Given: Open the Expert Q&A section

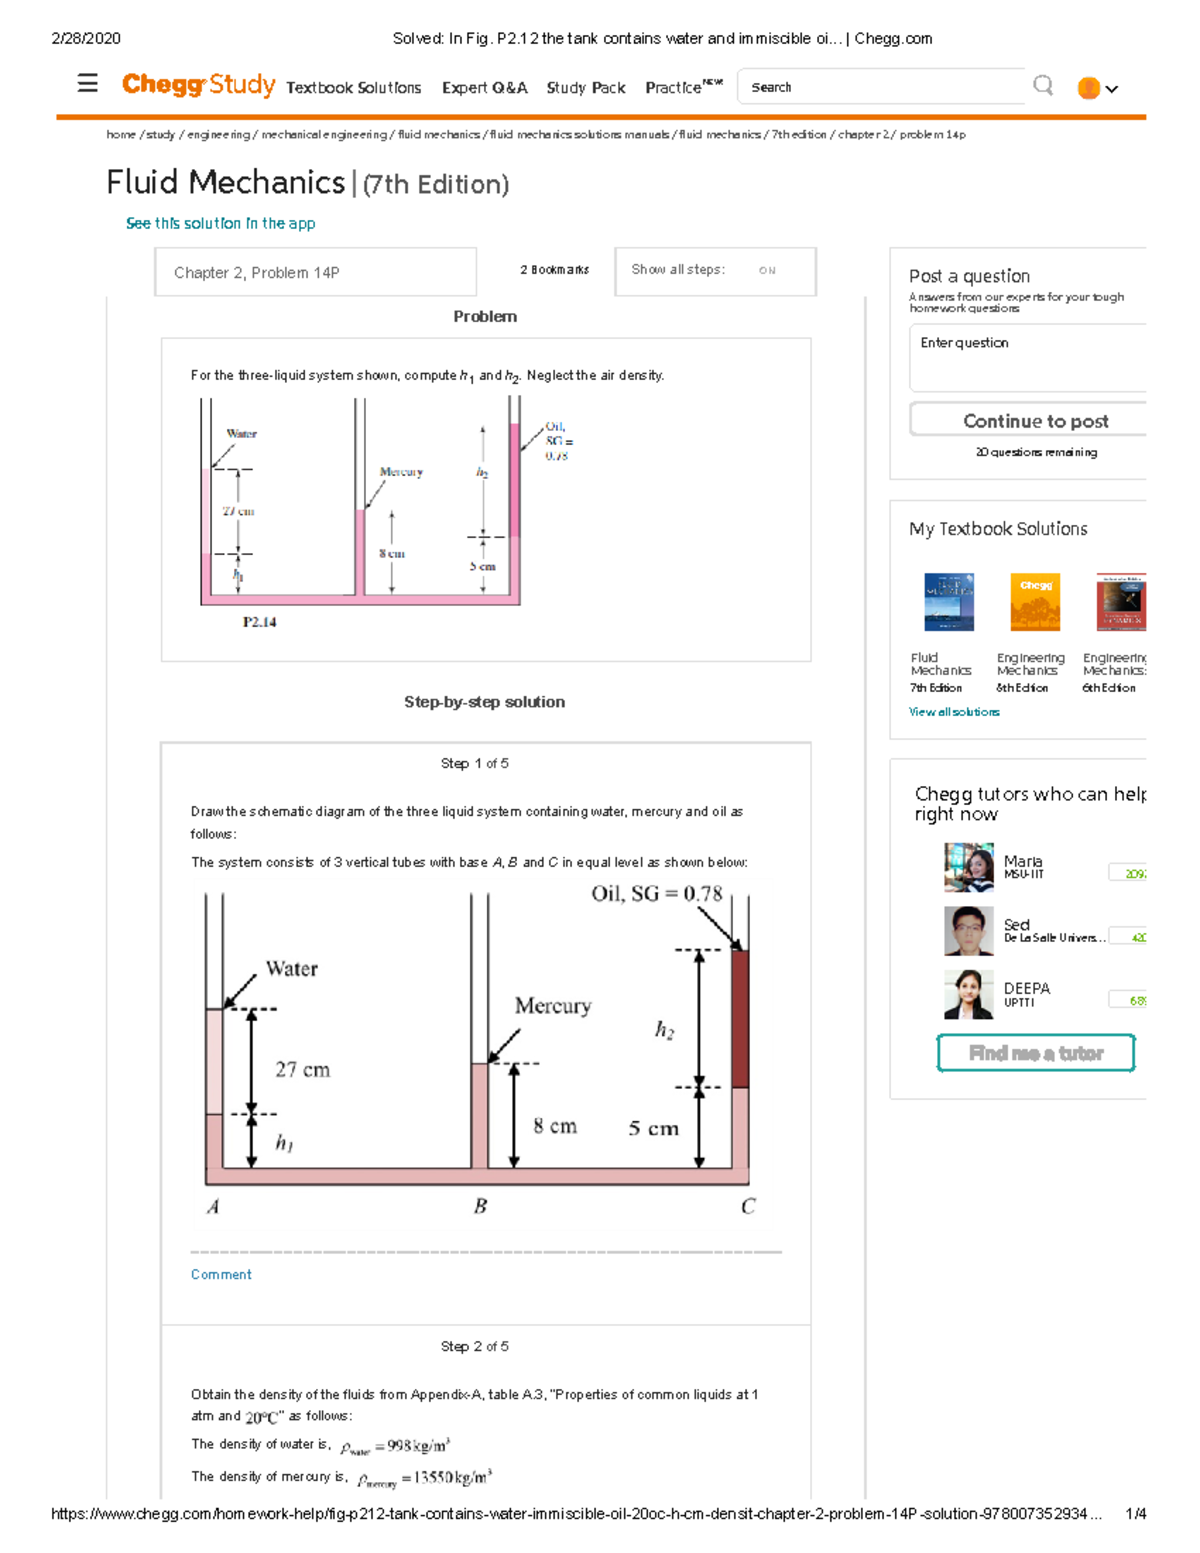Looking at the screenshot, I should coord(484,88).
